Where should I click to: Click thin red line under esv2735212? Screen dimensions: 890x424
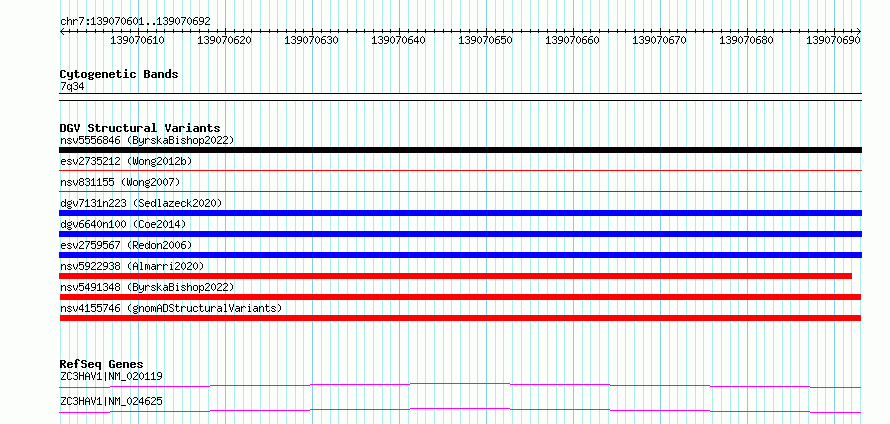(460, 170)
